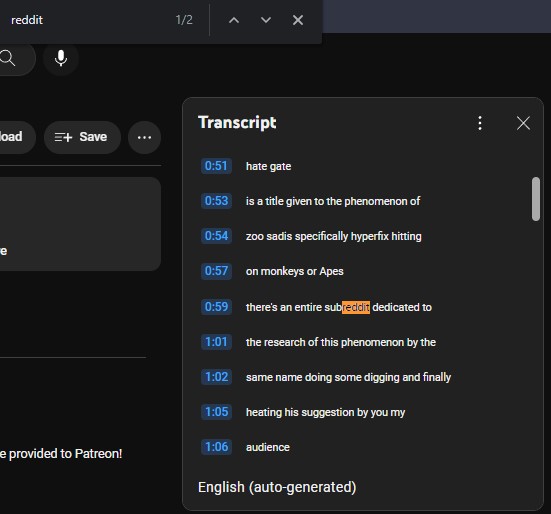Image resolution: width=551 pixels, height=514 pixels.
Task: Jump to 0:51 timestamp
Action: click(x=216, y=166)
